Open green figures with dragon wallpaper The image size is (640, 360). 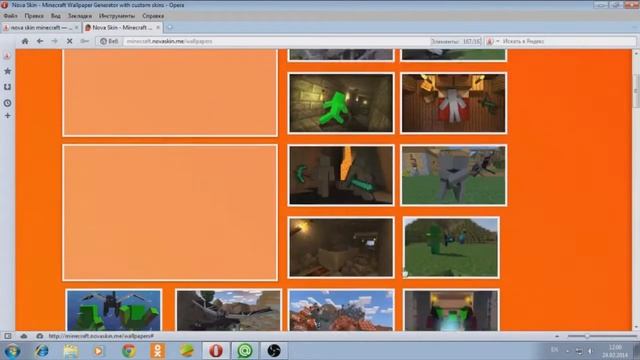114,310
